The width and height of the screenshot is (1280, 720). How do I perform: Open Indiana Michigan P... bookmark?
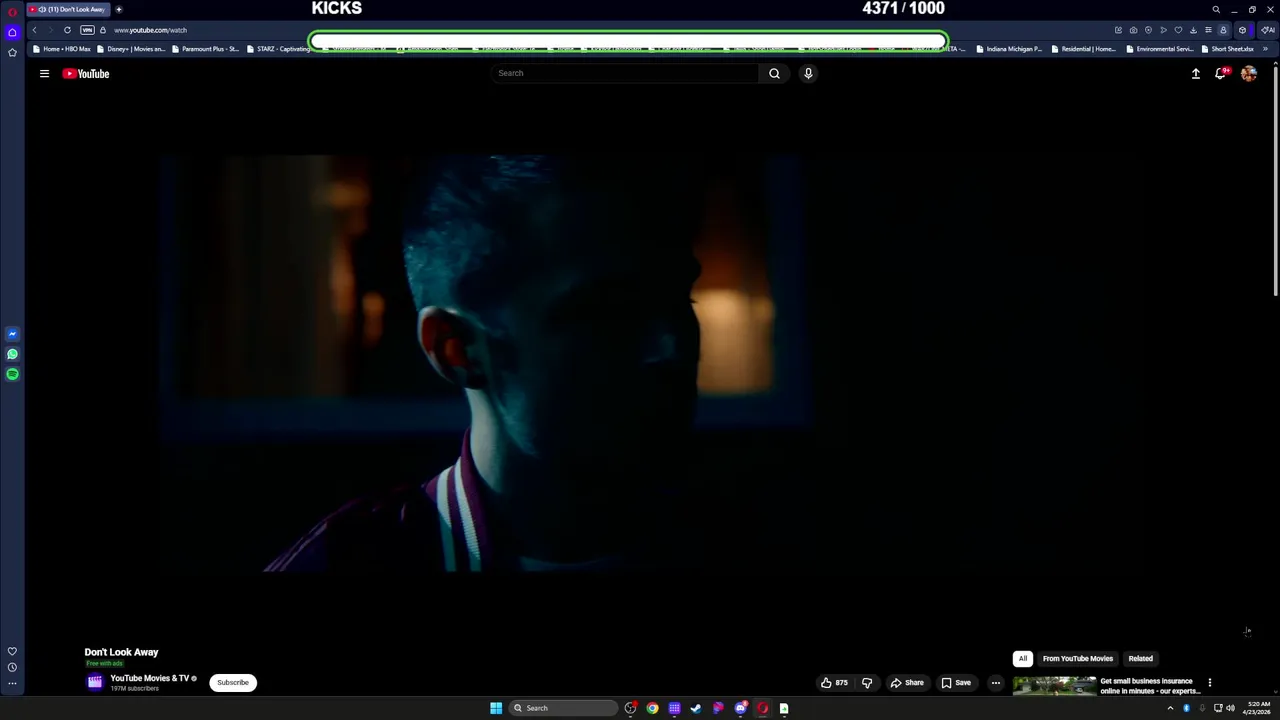point(1009,49)
